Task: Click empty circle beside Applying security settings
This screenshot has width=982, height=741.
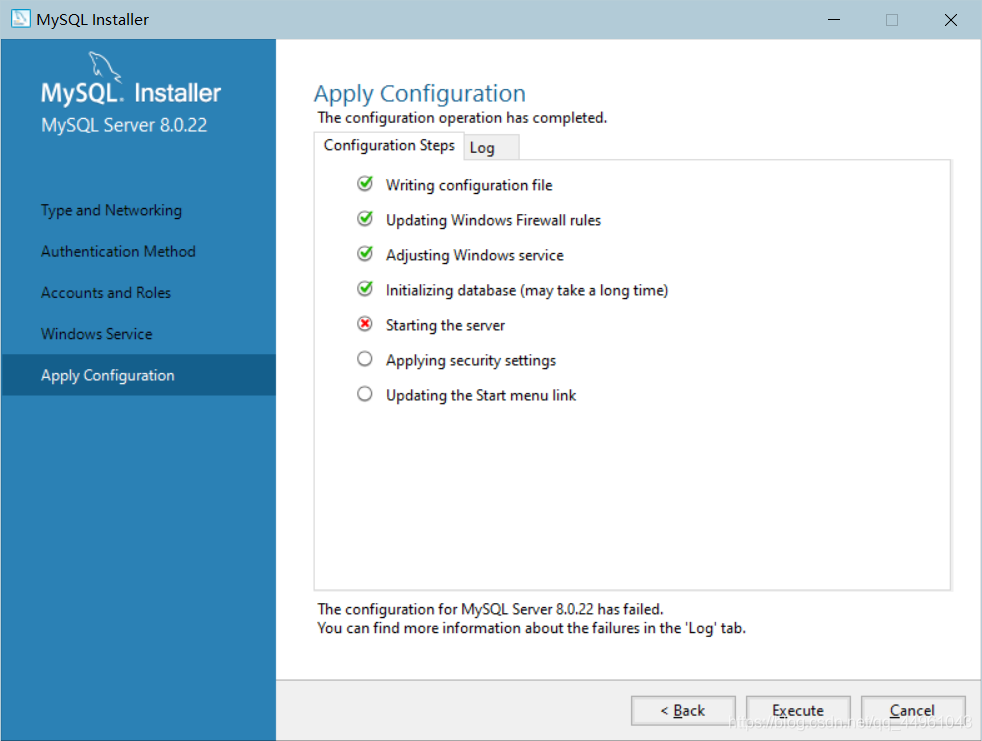Action: point(364,359)
